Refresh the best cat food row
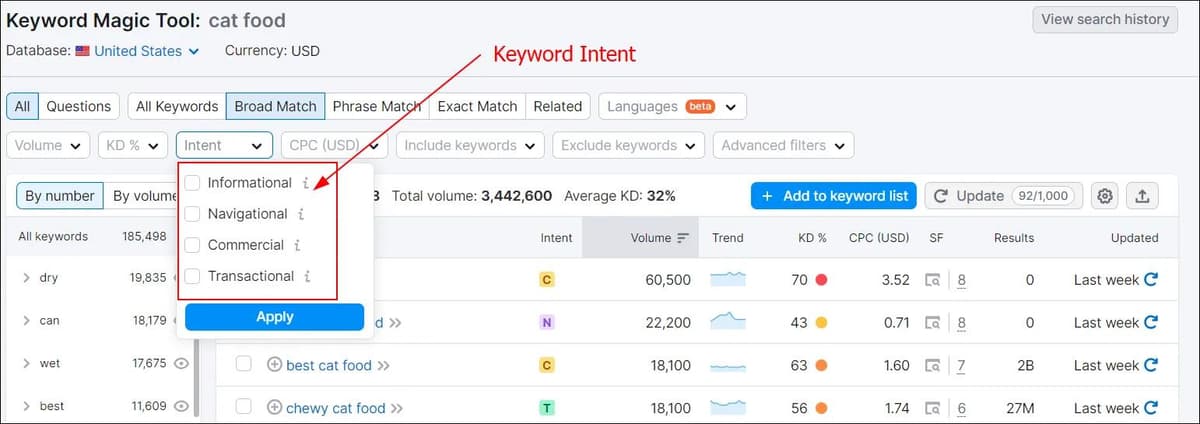Screen dimensions: 1200x424 point(1150,365)
